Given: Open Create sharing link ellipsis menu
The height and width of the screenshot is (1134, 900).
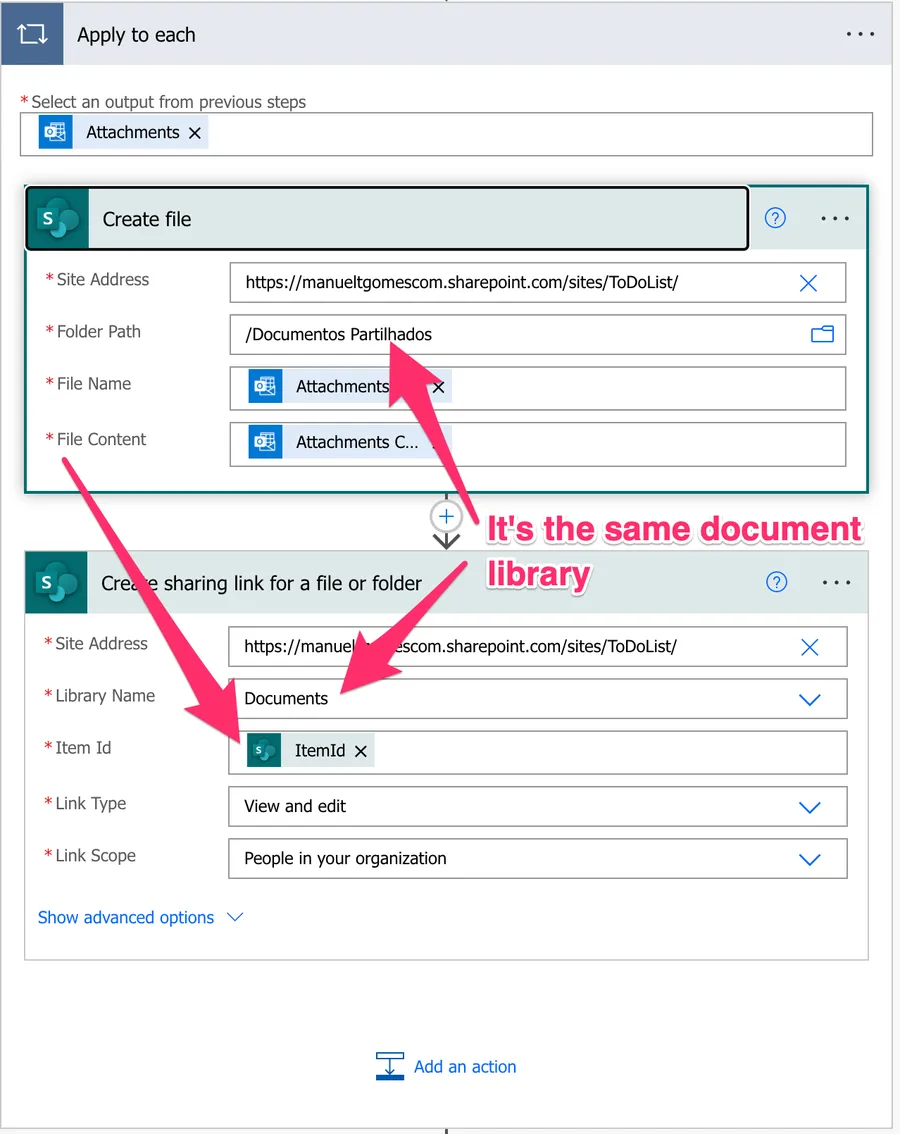Looking at the screenshot, I should pos(836,582).
